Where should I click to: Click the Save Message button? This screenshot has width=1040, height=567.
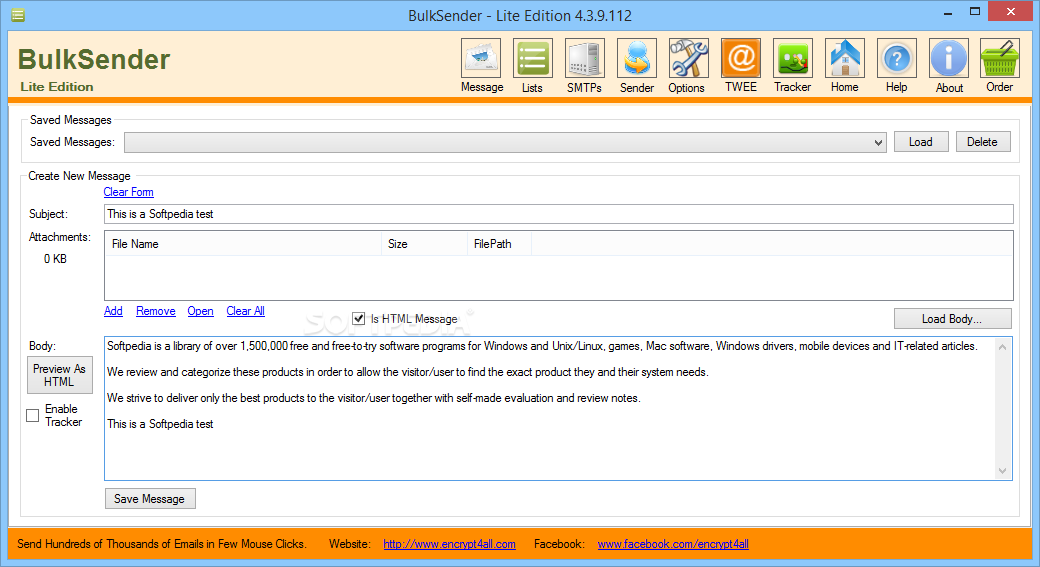click(150, 499)
